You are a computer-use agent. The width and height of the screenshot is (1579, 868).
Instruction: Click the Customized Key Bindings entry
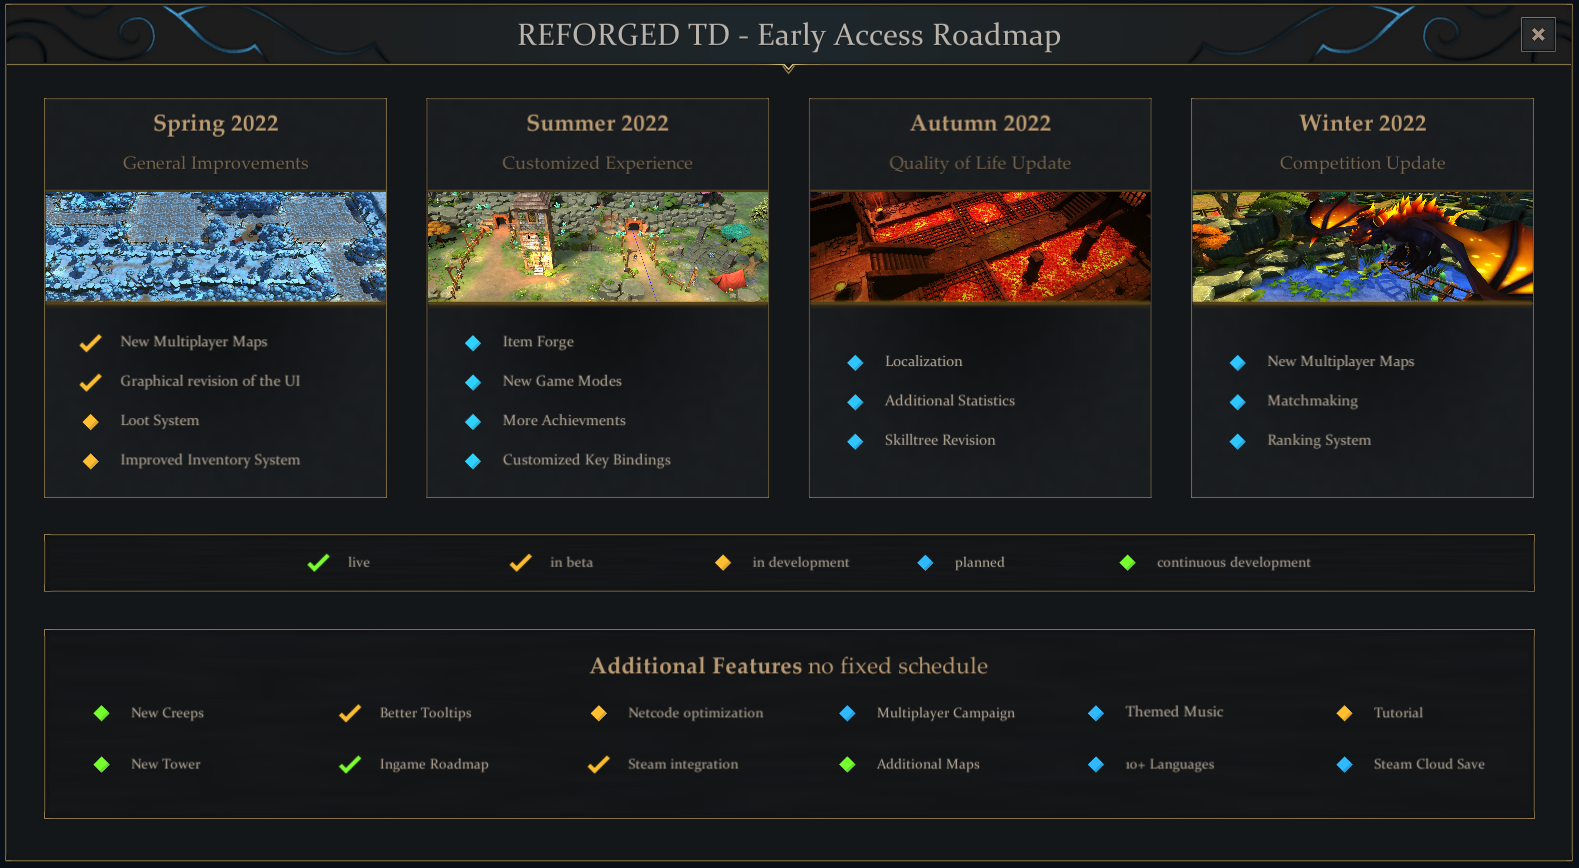coord(586,460)
